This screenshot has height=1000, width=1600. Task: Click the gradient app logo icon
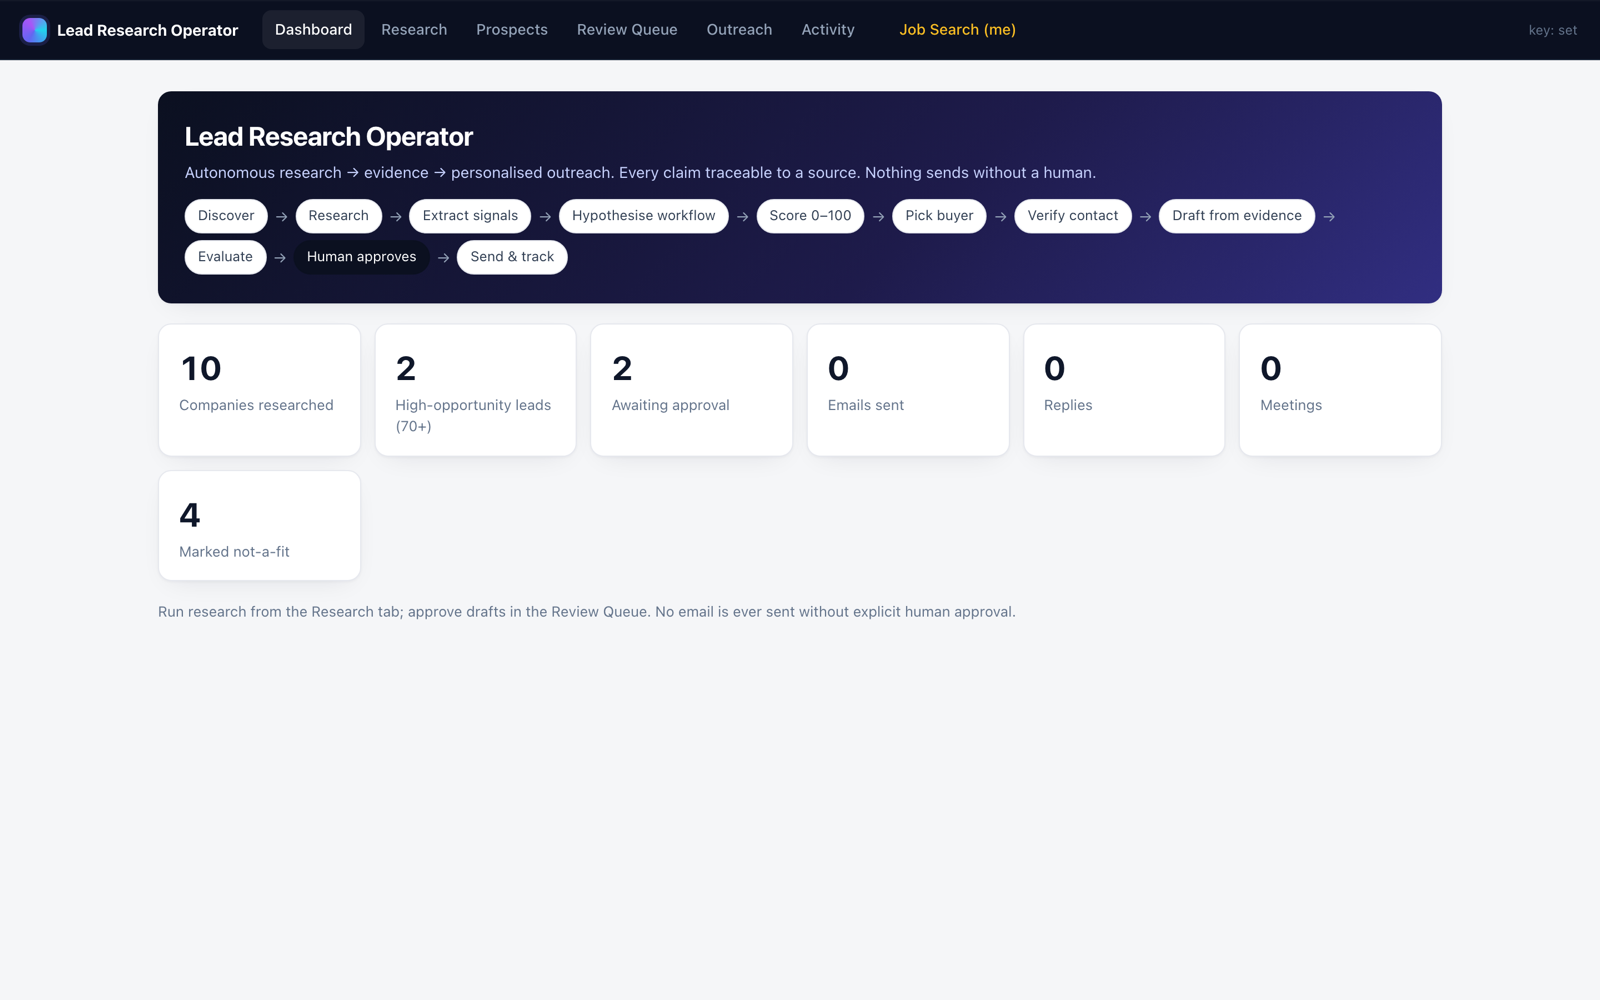[34, 30]
